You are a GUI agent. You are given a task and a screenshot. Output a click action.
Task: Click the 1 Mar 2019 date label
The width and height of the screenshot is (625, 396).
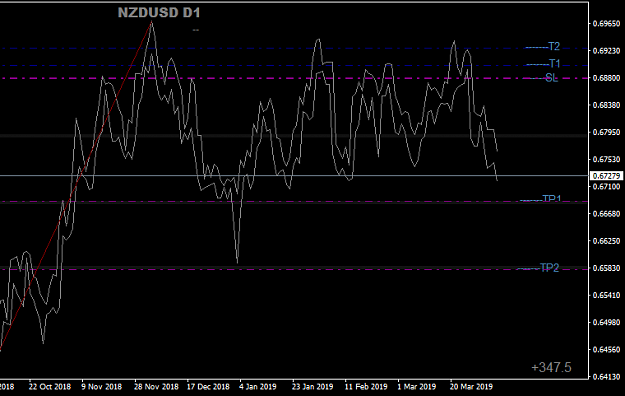point(417,387)
